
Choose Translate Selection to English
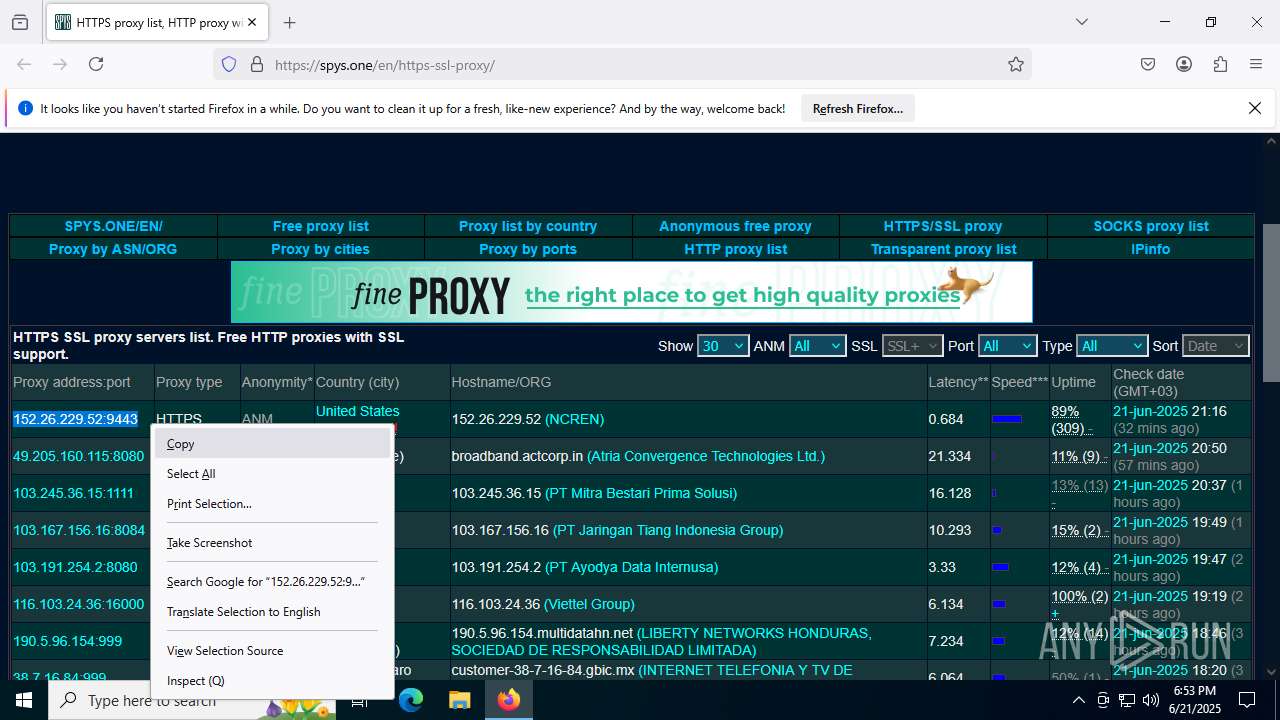coord(272,612)
